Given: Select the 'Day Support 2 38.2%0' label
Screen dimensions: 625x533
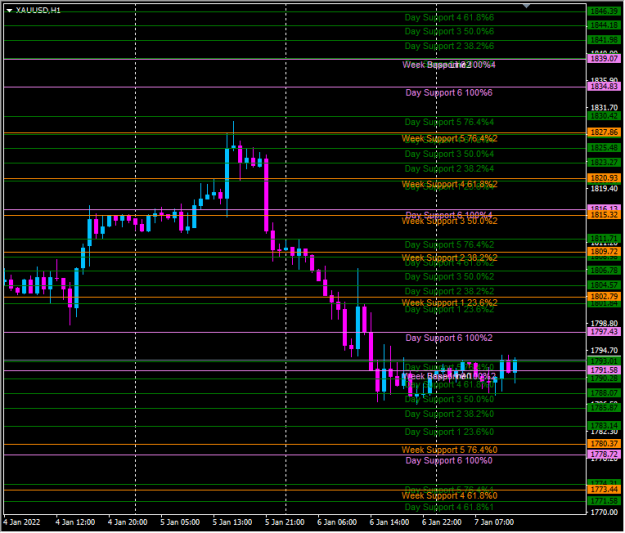Looking at the screenshot, I should (x=449, y=414).
